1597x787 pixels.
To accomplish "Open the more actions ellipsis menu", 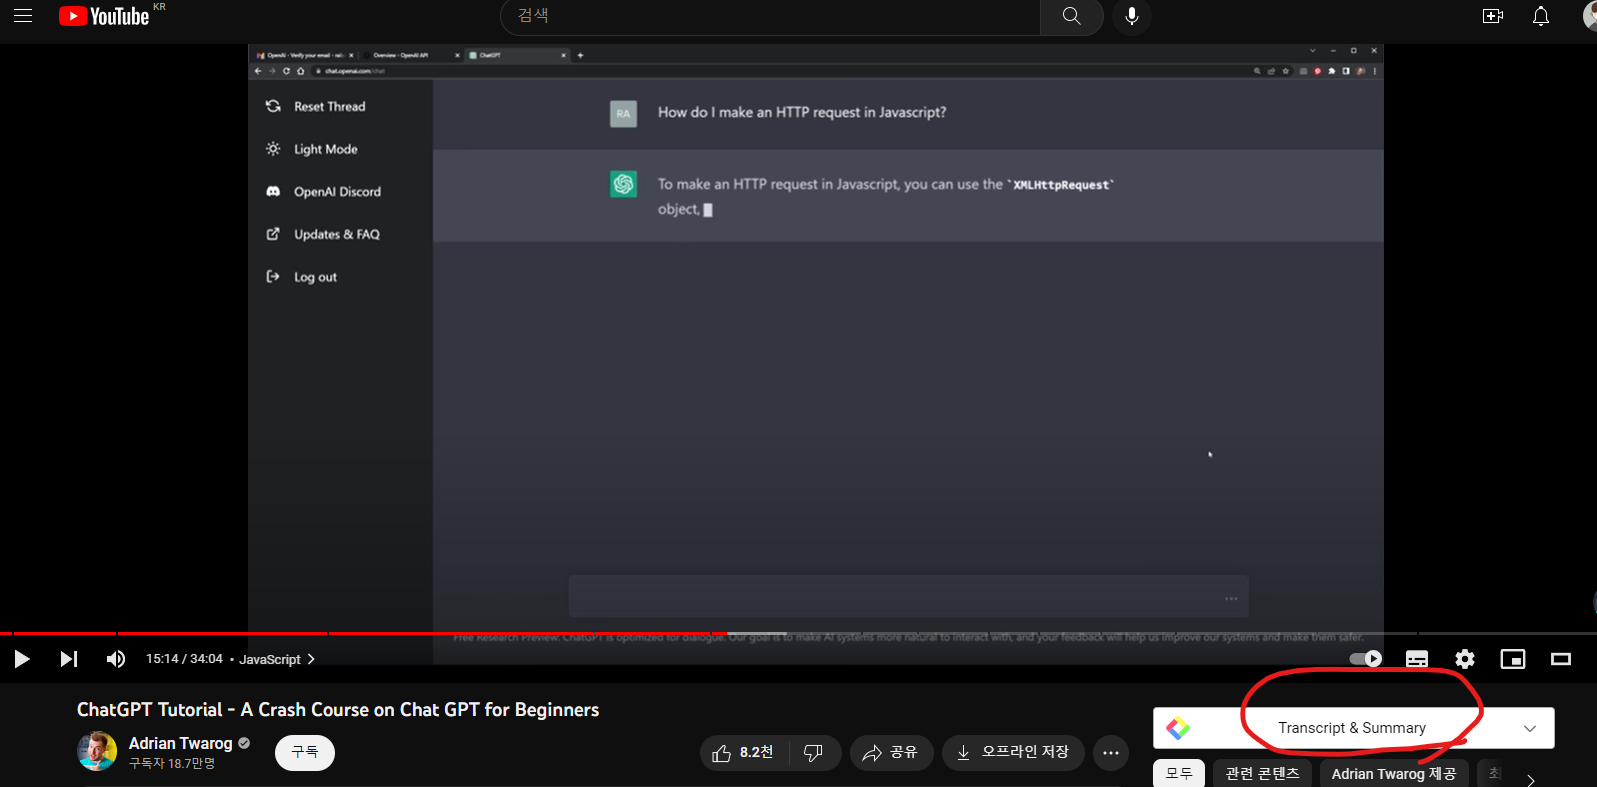I will point(1111,753).
